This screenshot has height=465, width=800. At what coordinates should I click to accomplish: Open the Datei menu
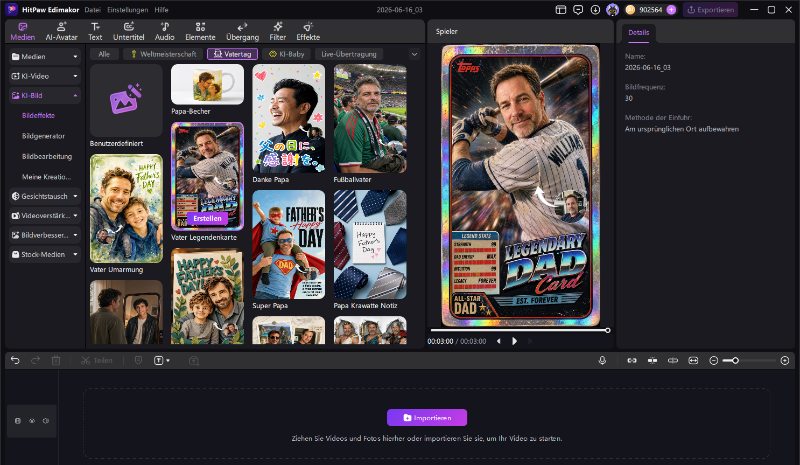[x=92, y=10]
